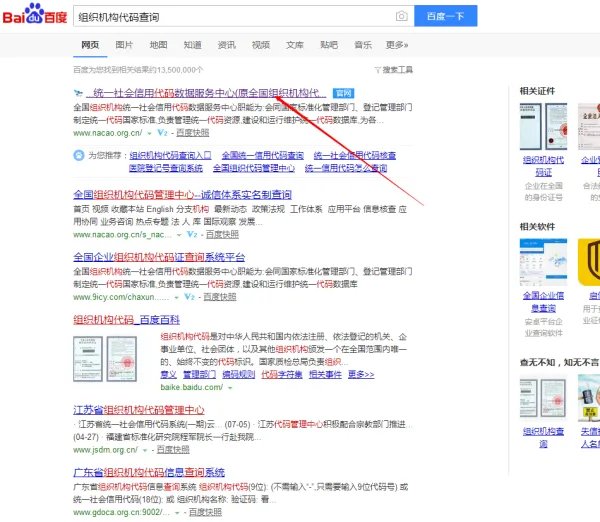Open 全国组织机构代码管理中心--诚信体系实名制查询 result
Image resolution: width=600 pixels, height=522 pixels.
point(183,195)
